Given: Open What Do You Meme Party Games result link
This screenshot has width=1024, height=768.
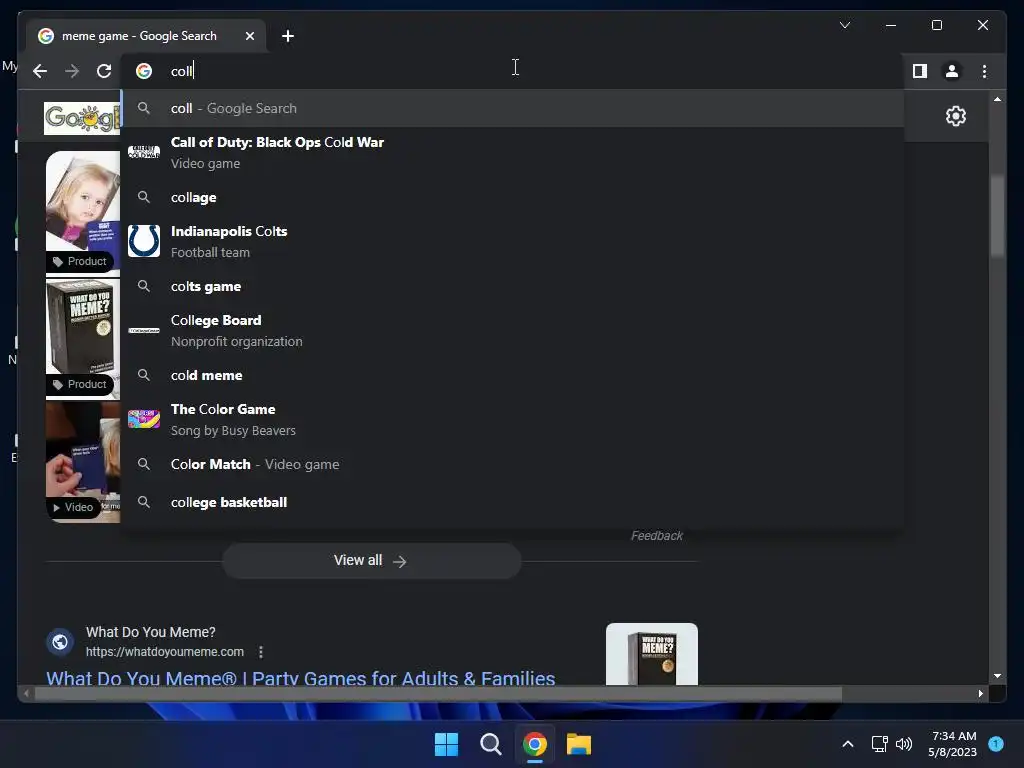Looking at the screenshot, I should click(x=300, y=678).
